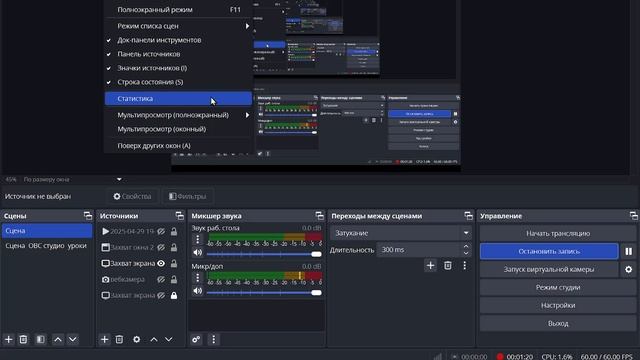Viewport: 640px width, 360px height.
Task: Toggle Значки источников menu entry
Action: (178, 68)
